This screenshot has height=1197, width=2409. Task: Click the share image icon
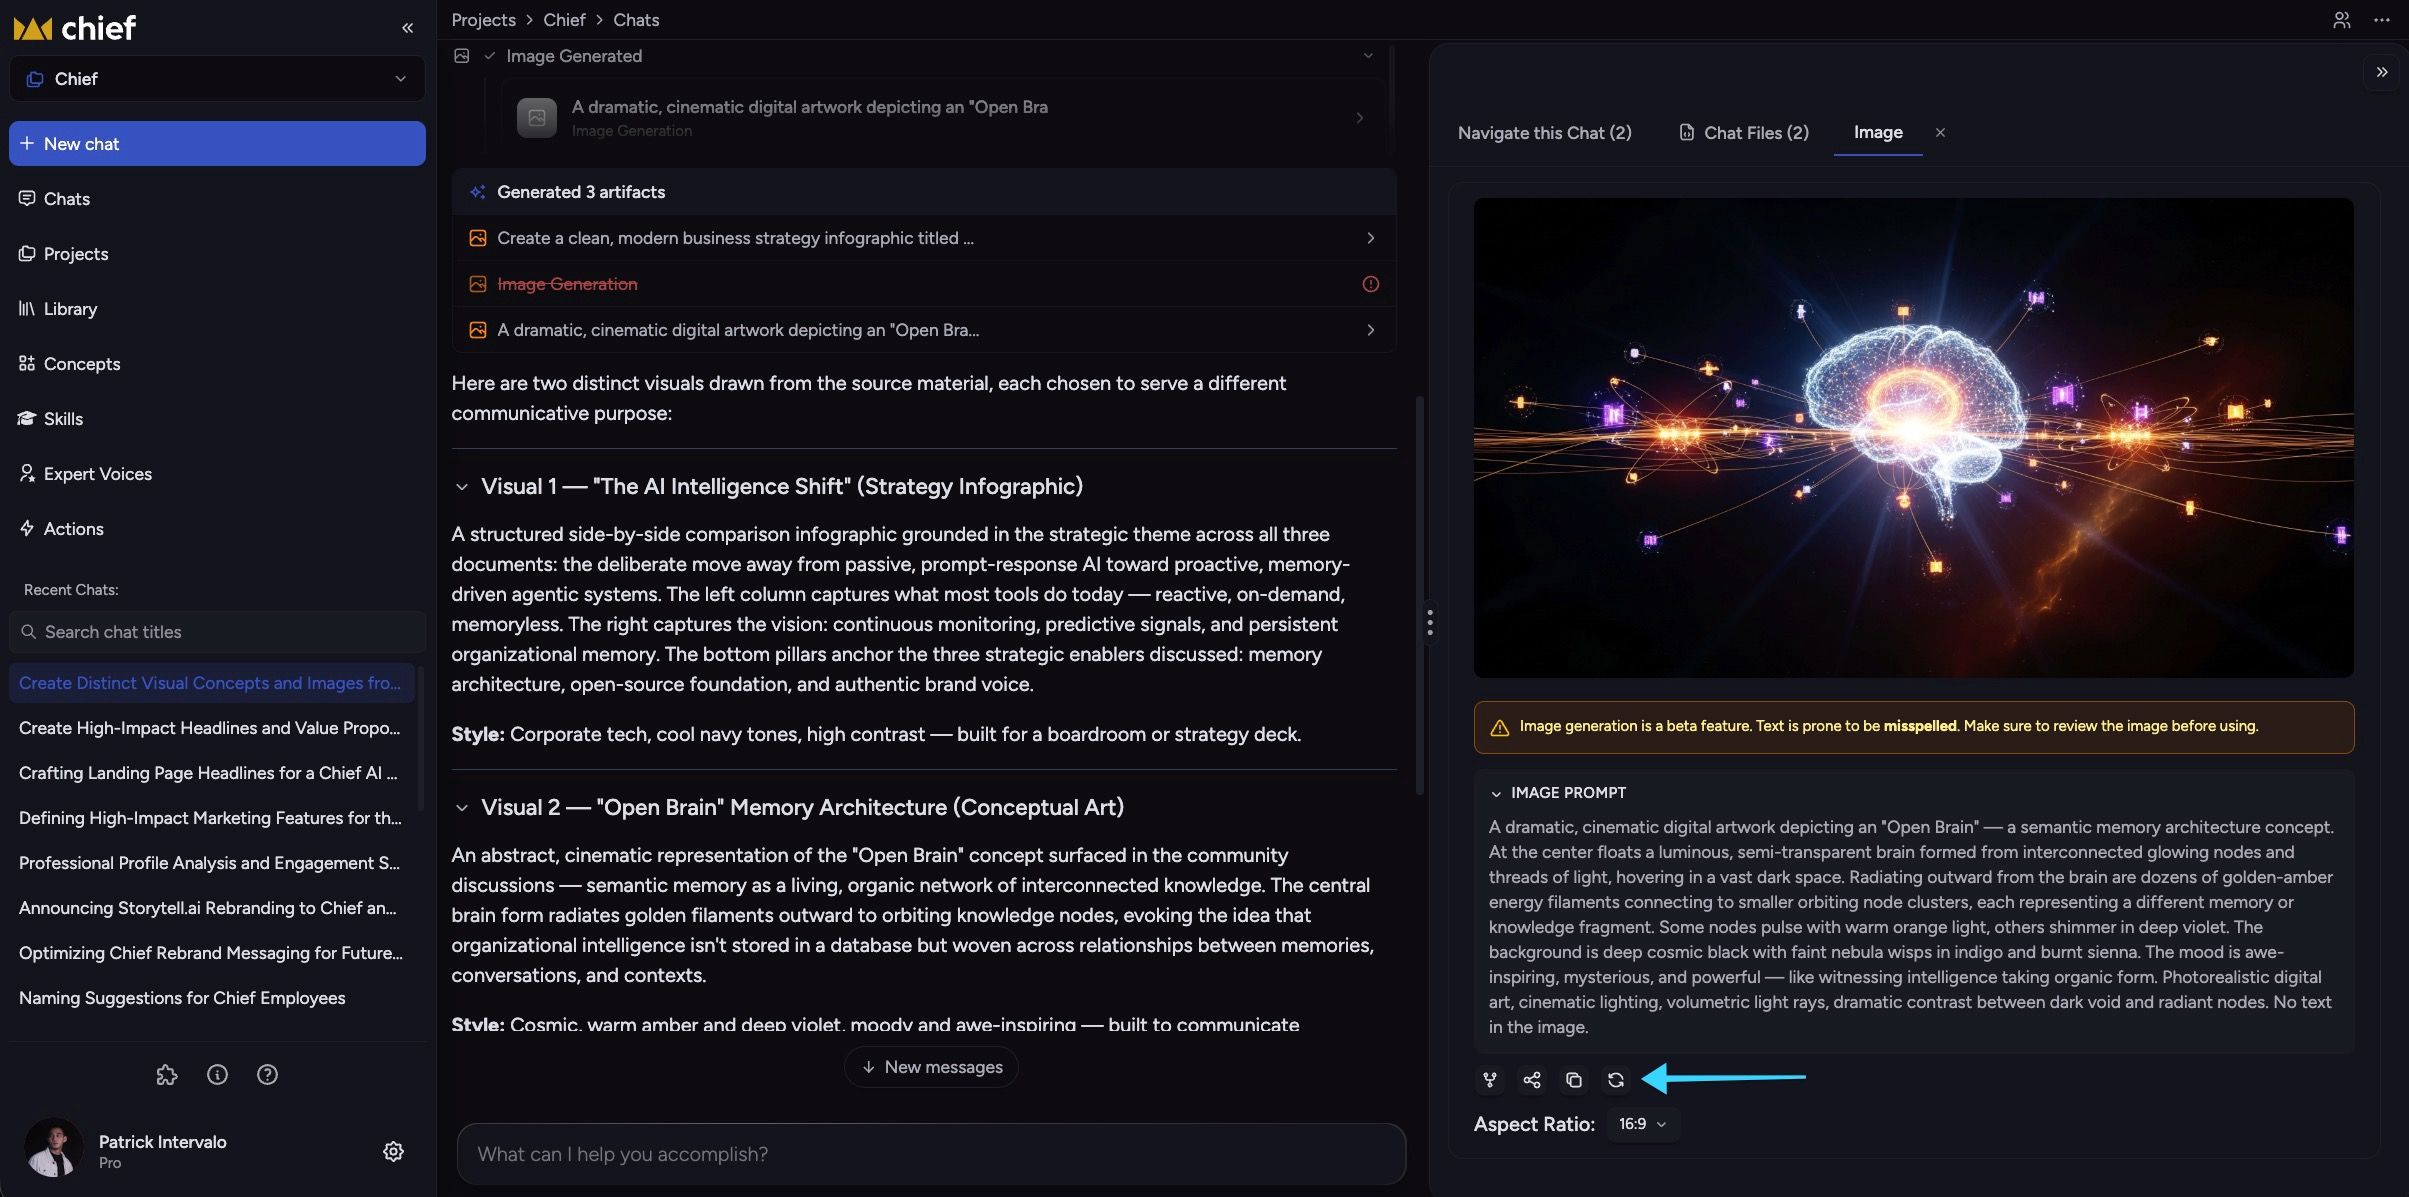click(x=1531, y=1079)
